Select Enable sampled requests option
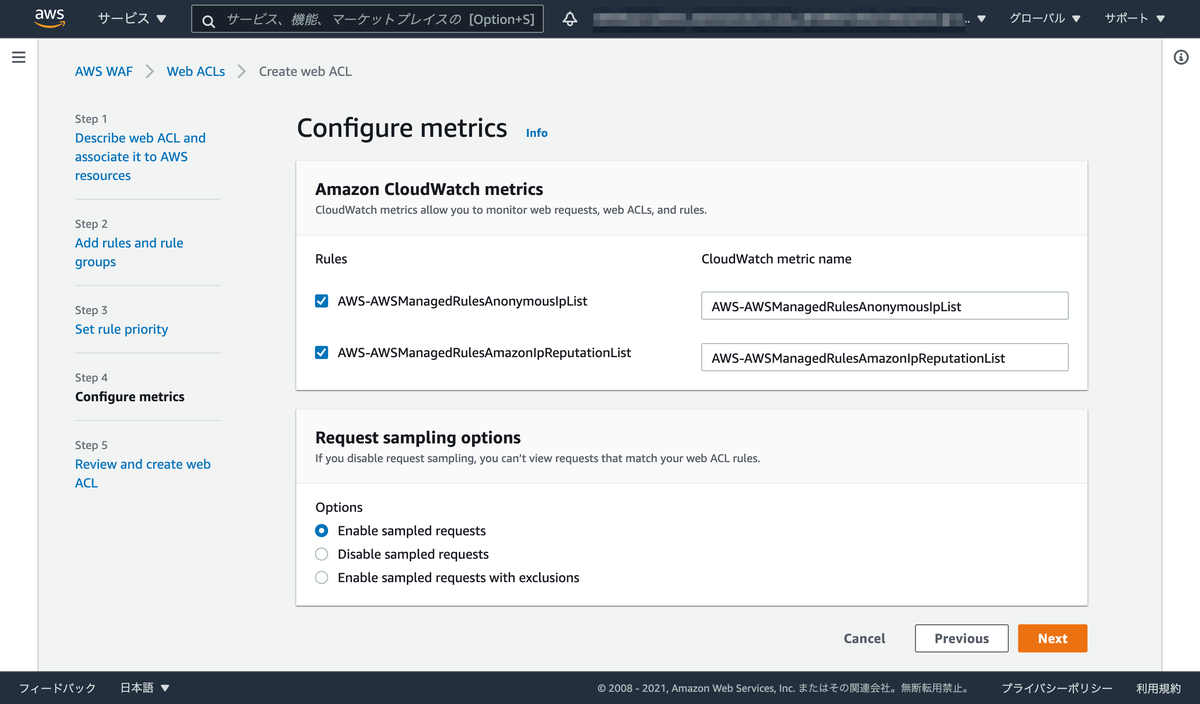 click(x=322, y=531)
